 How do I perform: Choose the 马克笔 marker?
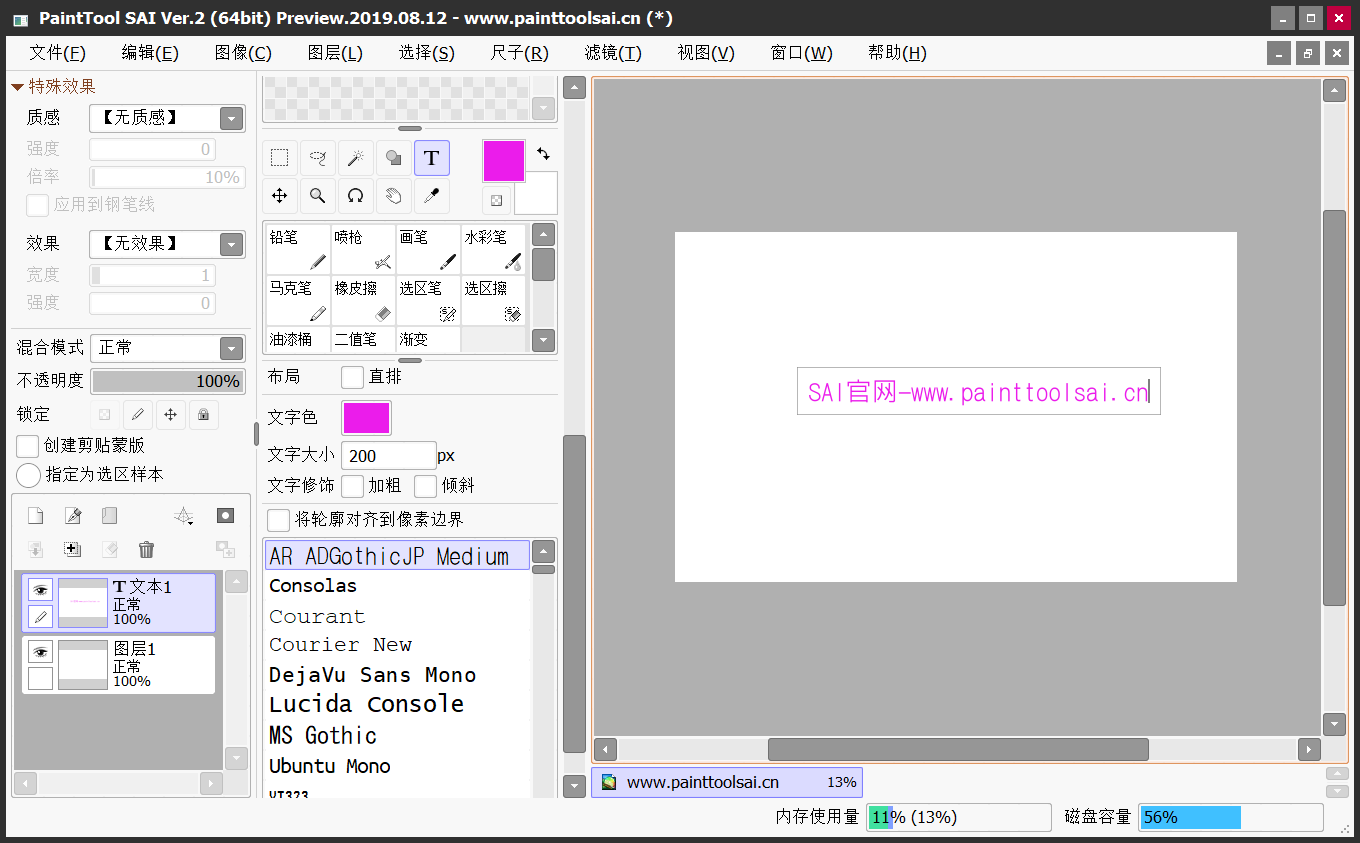298,300
